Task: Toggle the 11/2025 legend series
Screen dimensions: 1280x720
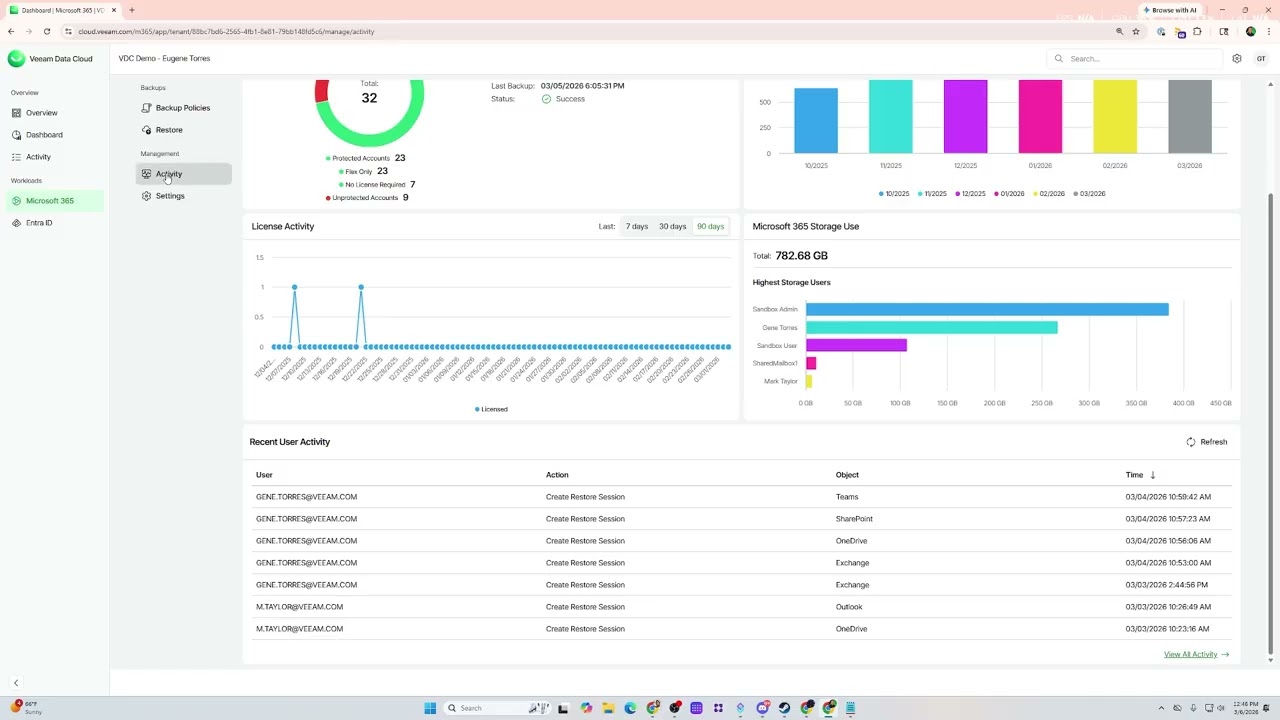Action: pyautogui.click(x=932, y=194)
